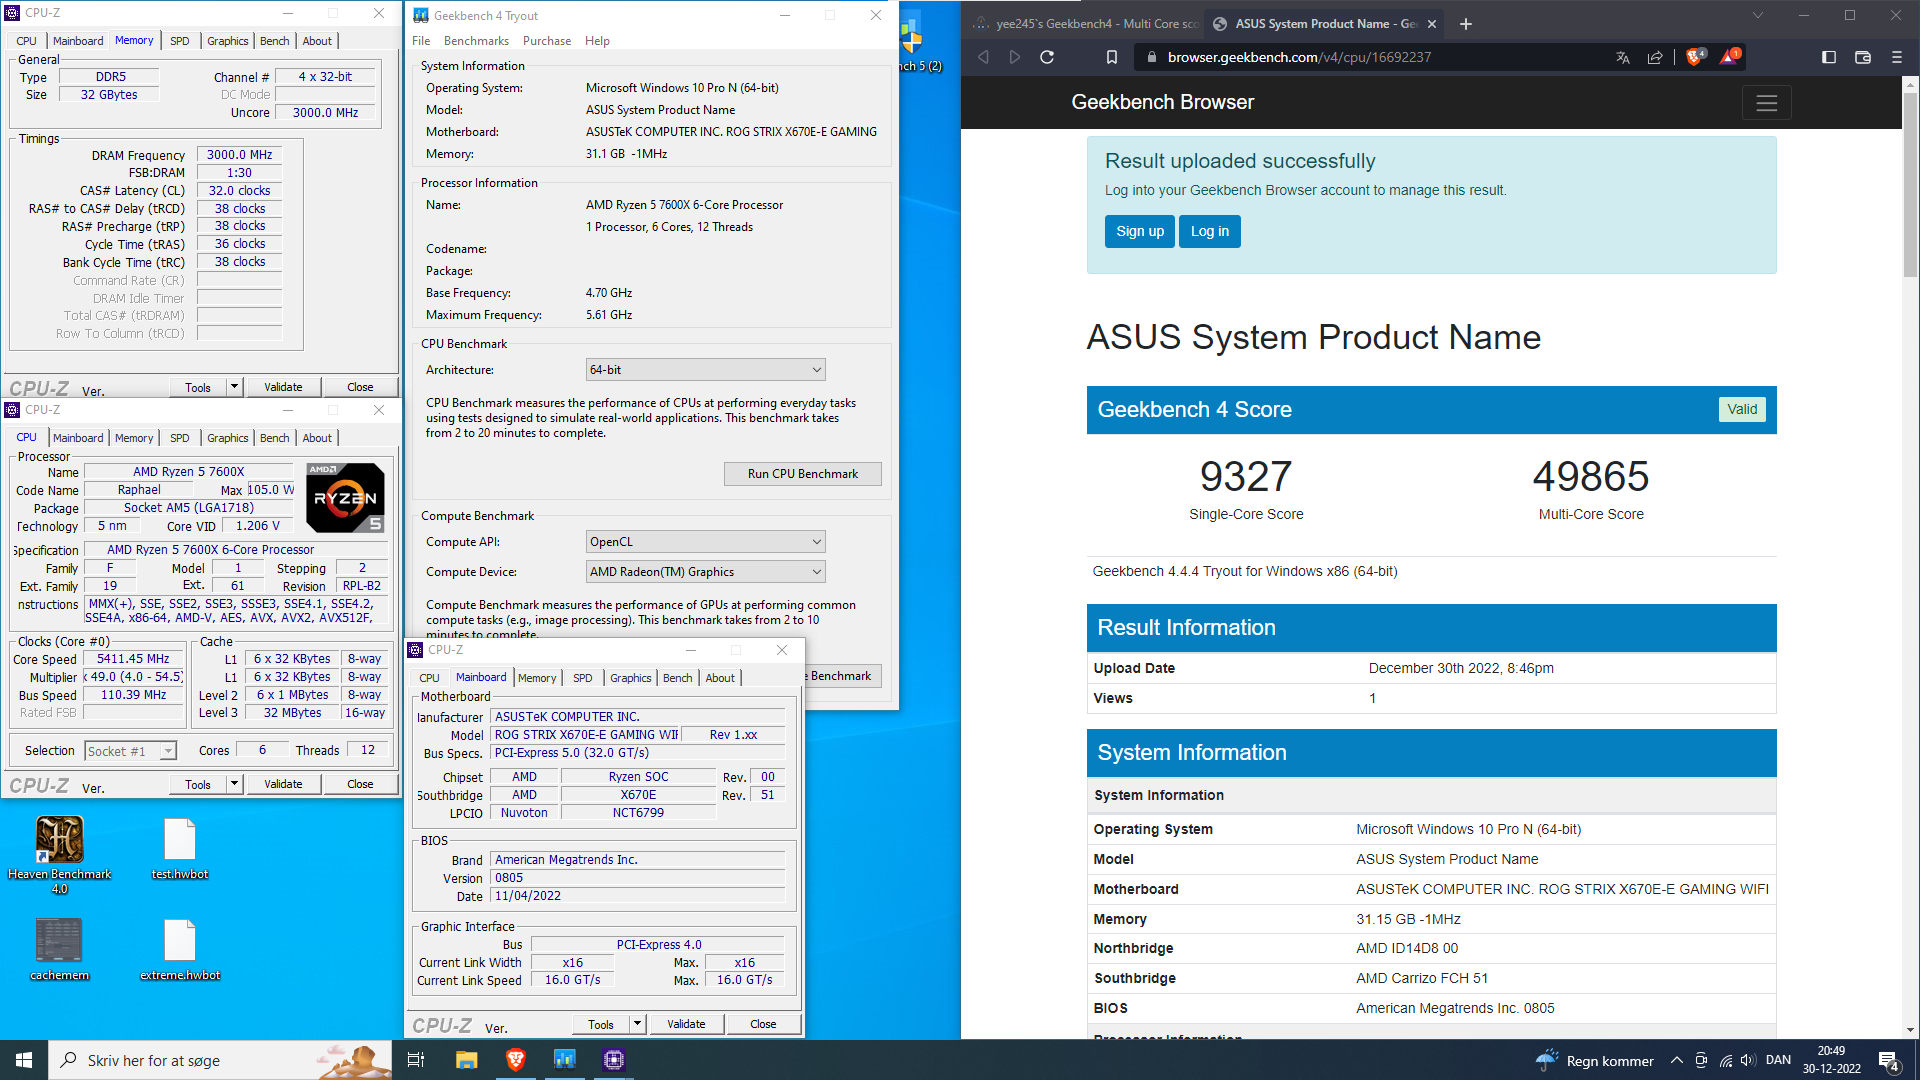Click Validate in CPU-Z CPU window
The image size is (1920, 1080).
tap(283, 784)
